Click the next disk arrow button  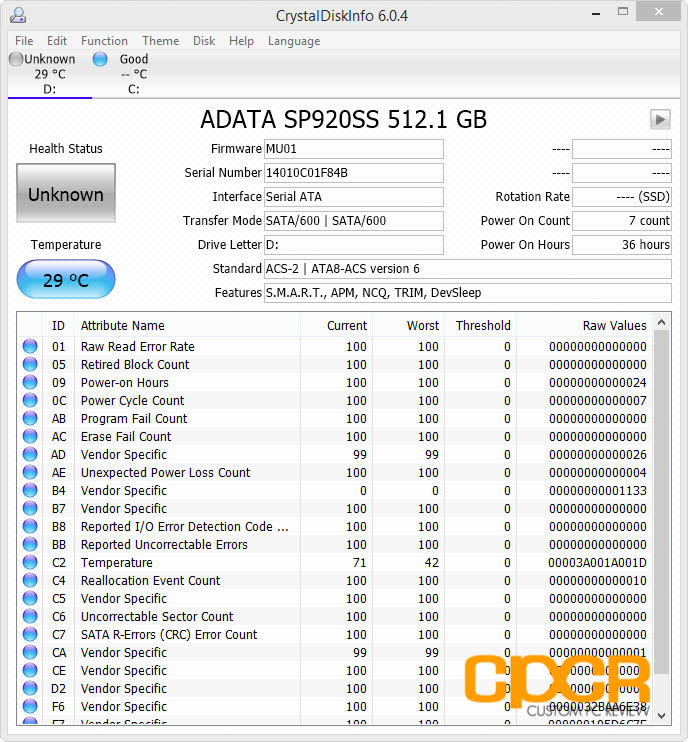(x=660, y=119)
